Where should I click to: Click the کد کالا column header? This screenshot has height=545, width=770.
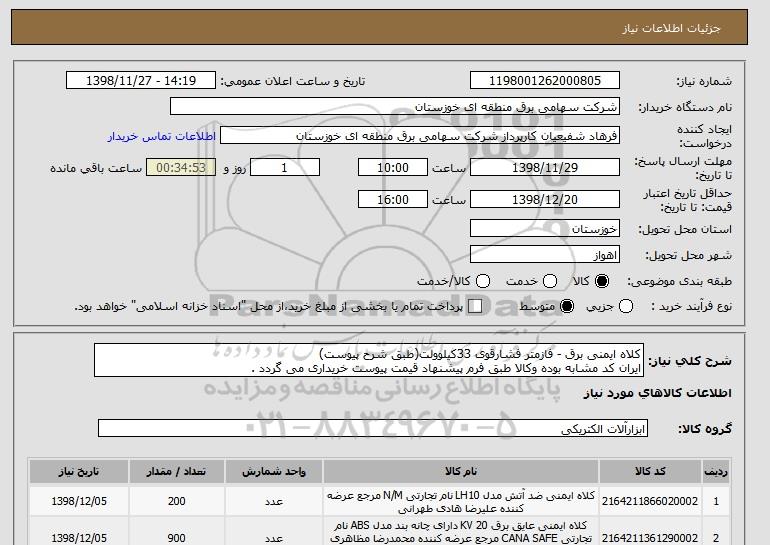point(650,471)
